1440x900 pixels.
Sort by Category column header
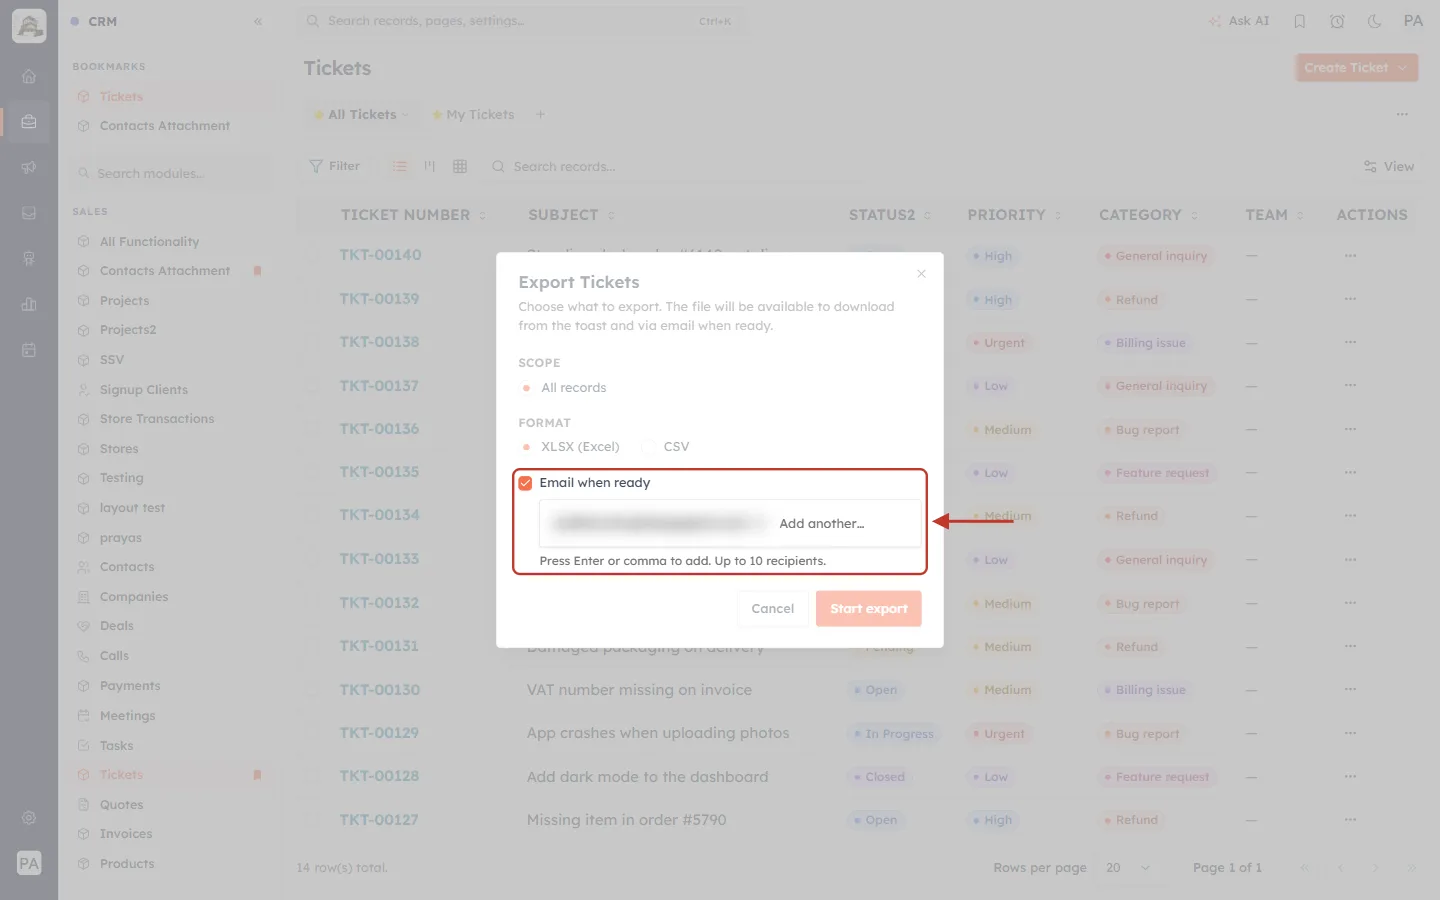[x=1148, y=215]
